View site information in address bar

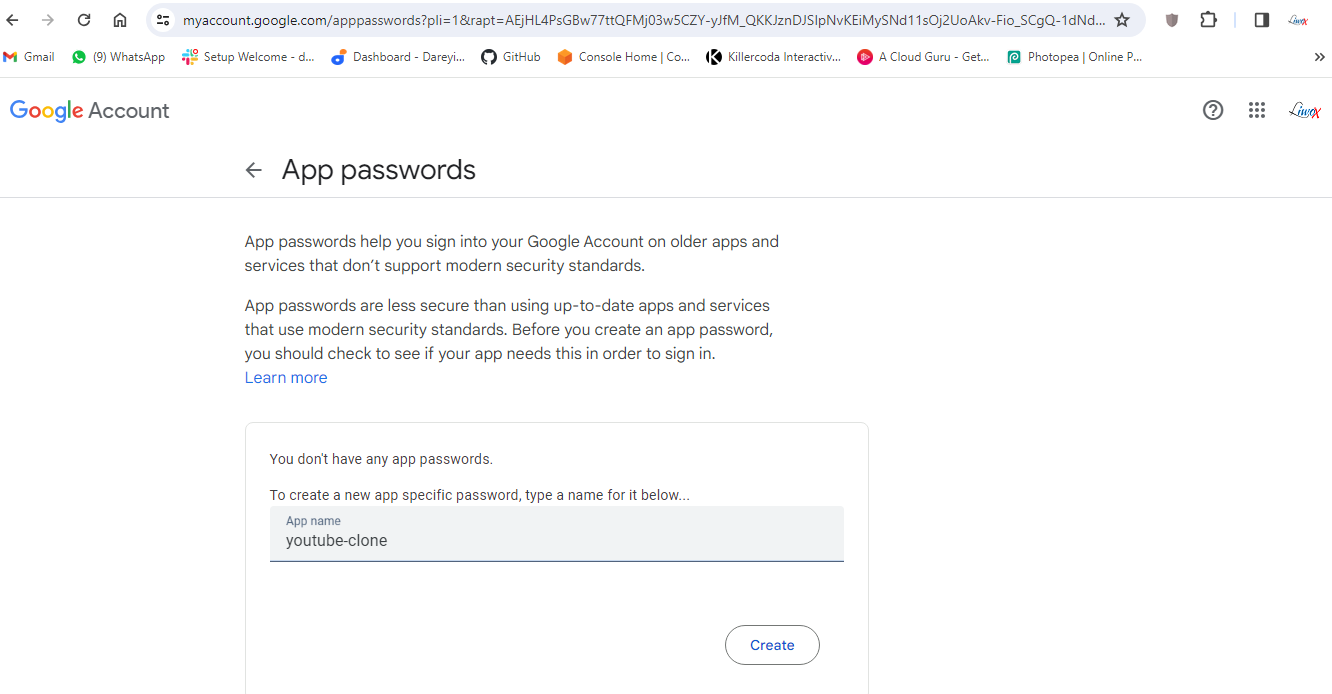pyautogui.click(x=164, y=20)
